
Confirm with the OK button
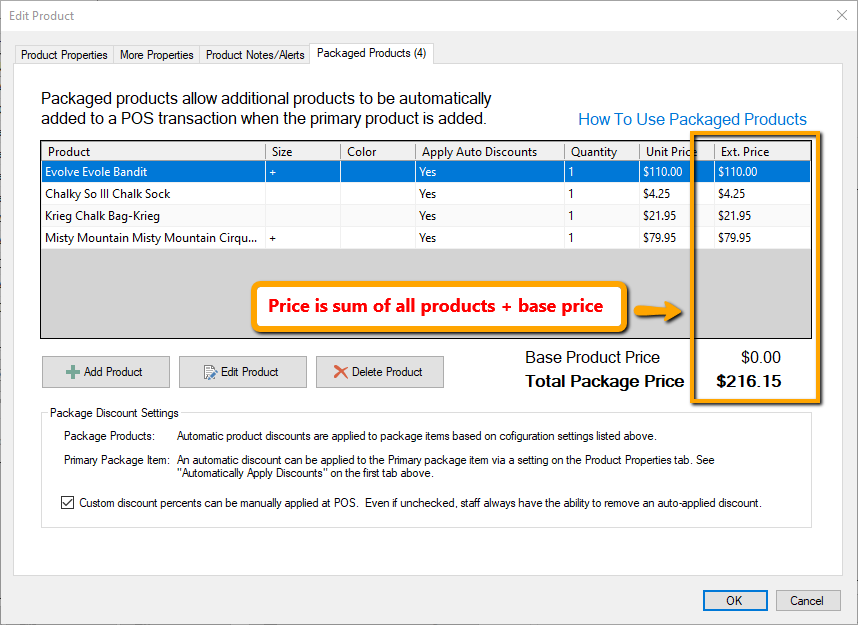click(735, 600)
